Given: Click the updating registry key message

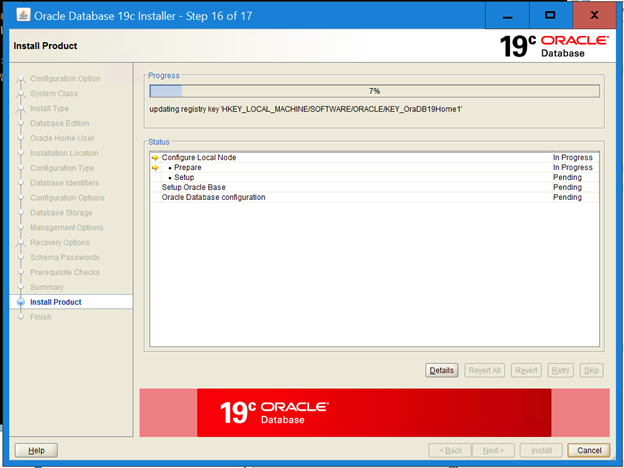Looking at the screenshot, I should click(306, 109).
